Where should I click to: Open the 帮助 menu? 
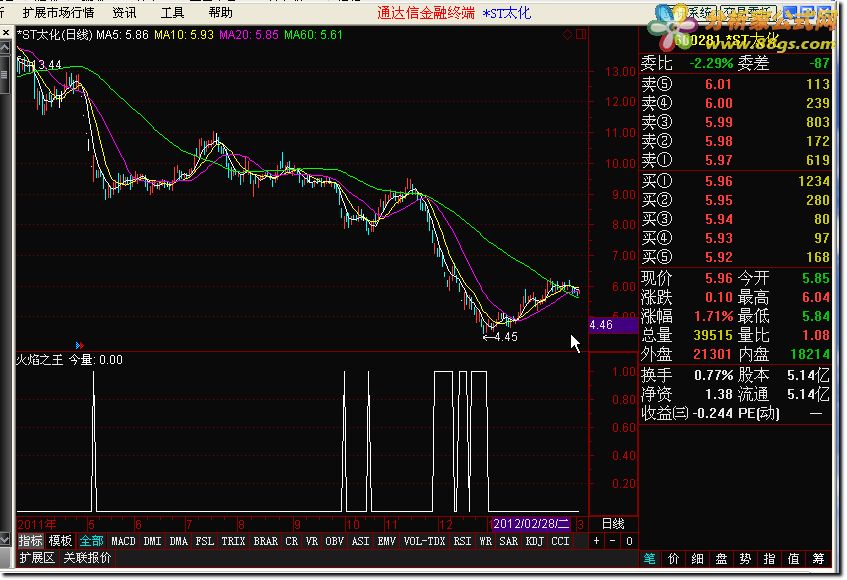220,12
